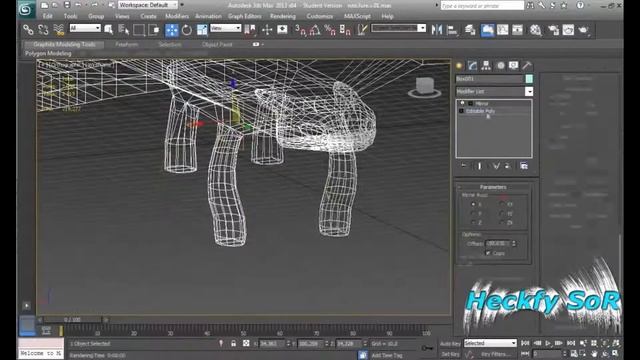Image resolution: width=640 pixels, height=360 pixels.
Task: Click the Box001 object color swatch
Action: 529,79
